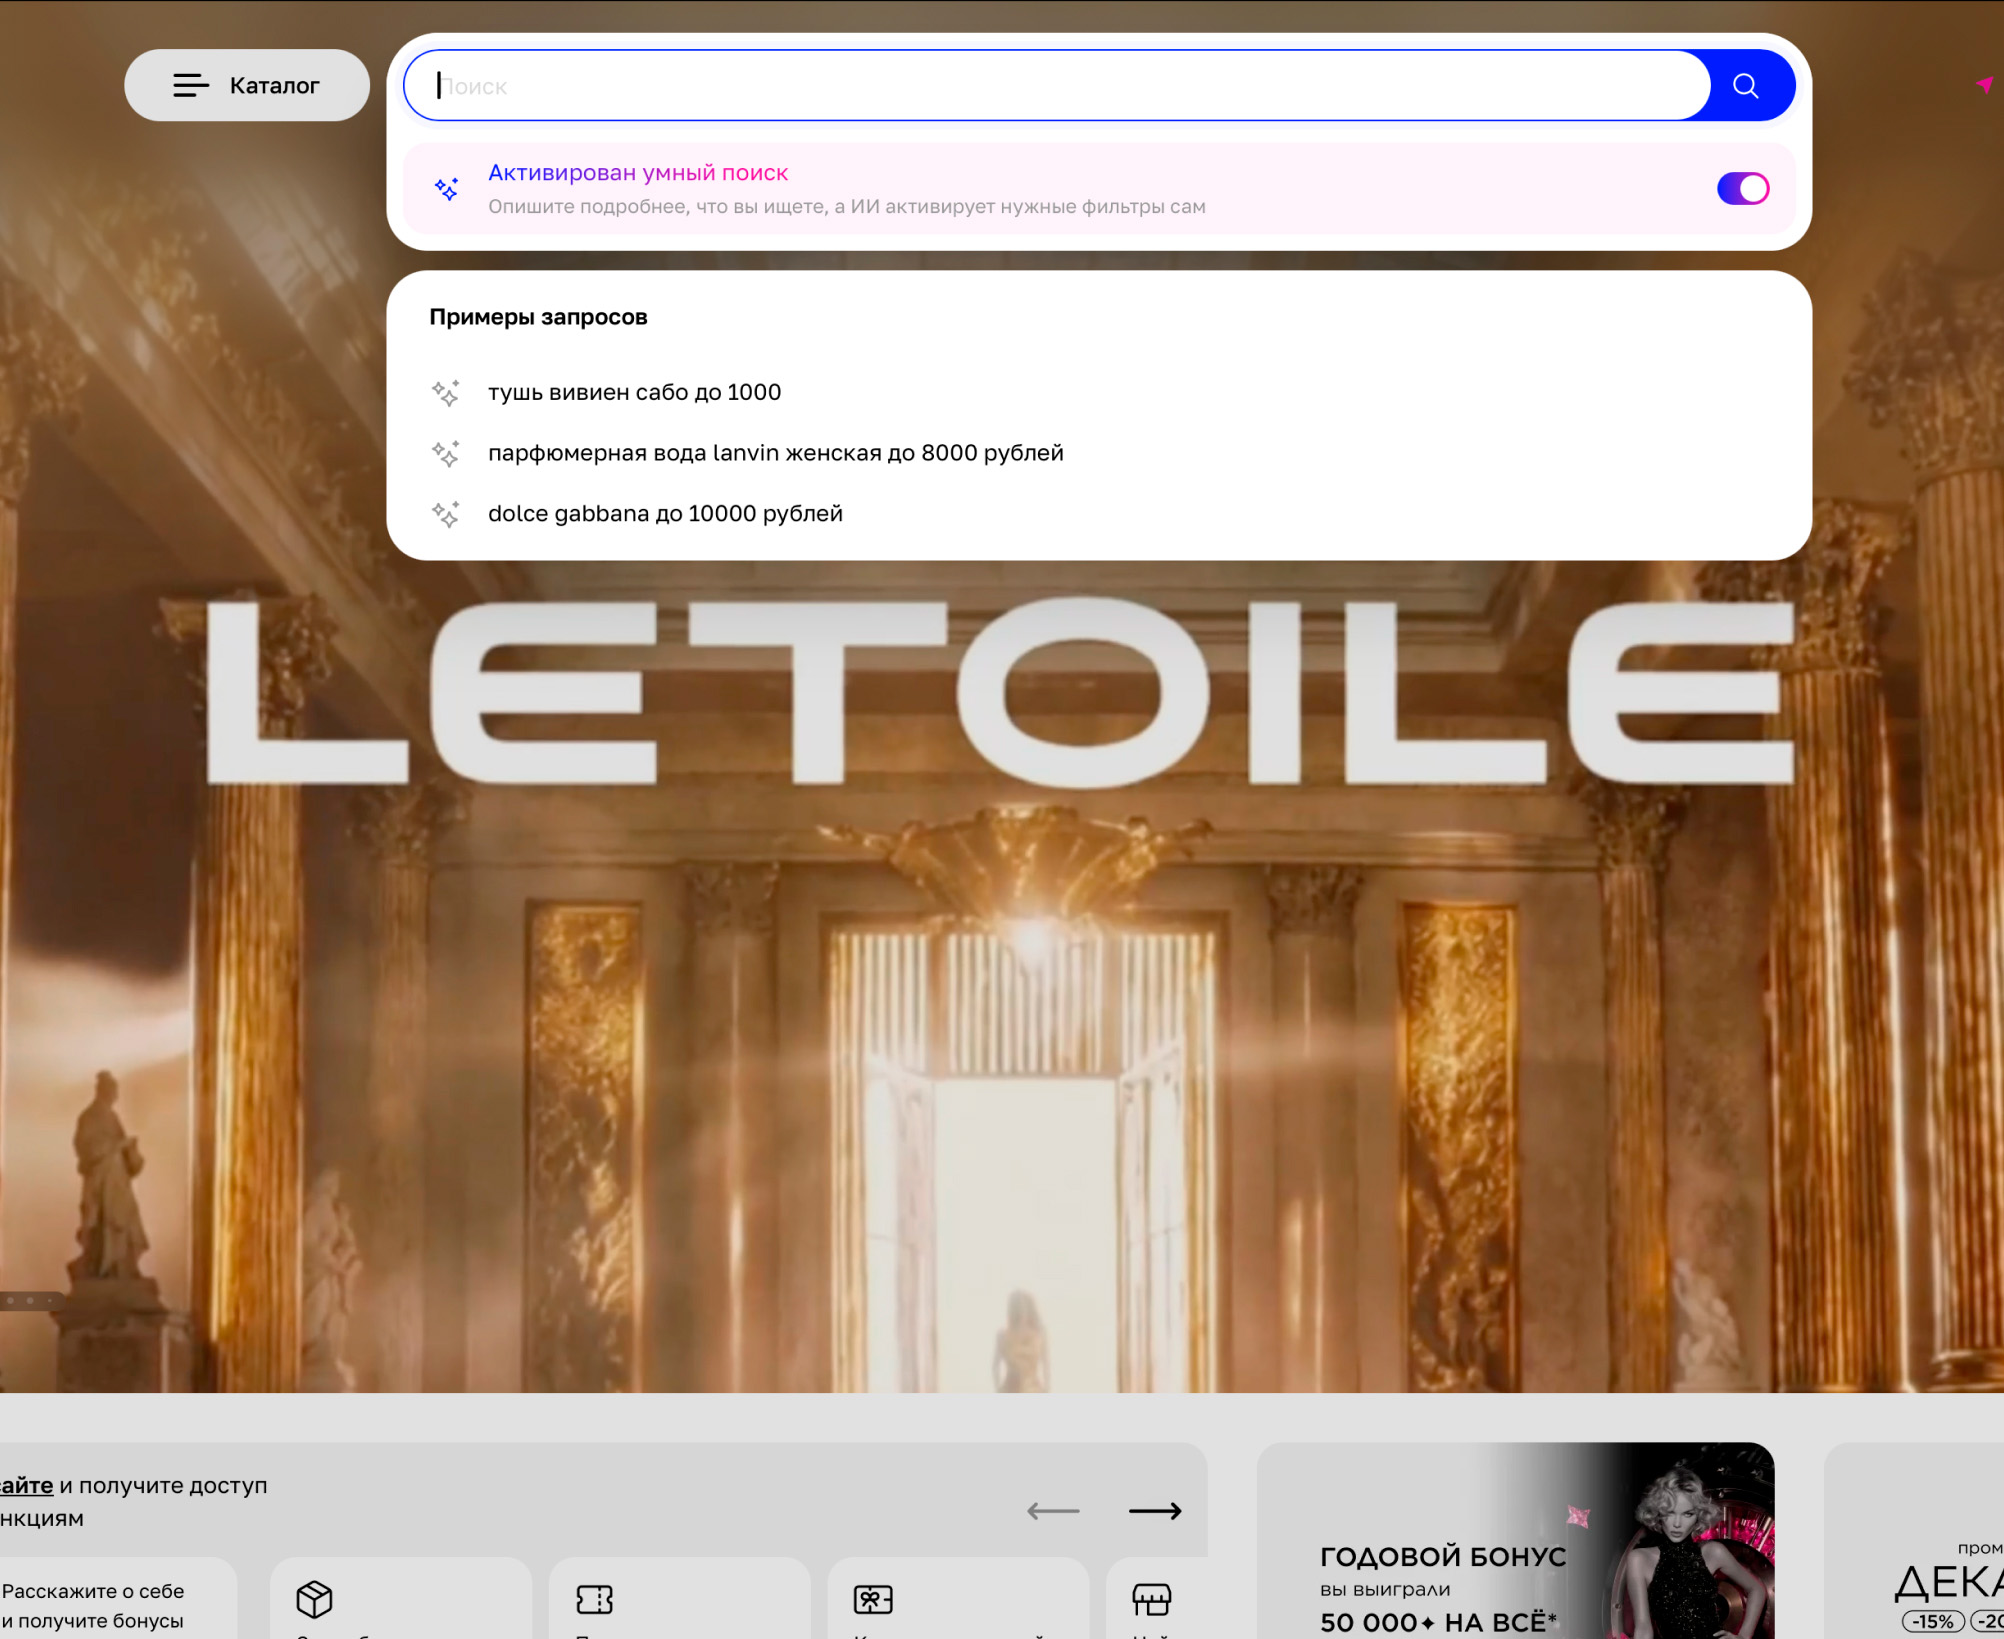Pick the lanvin парфюмерная вода suggestion
Image resolution: width=2004 pixels, height=1639 pixels.
point(775,454)
